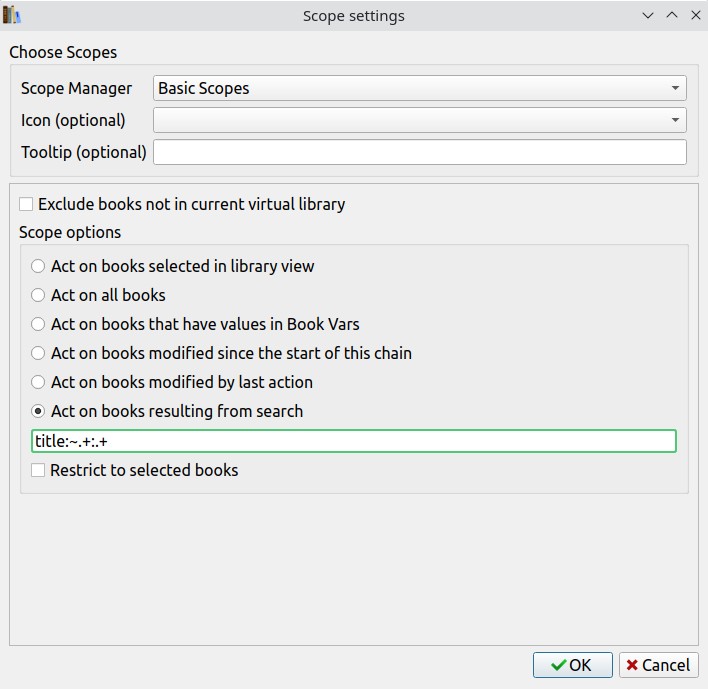Click the Scope options heading label
Viewport: 708px width, 689px height.
click(x=70, y=232)
